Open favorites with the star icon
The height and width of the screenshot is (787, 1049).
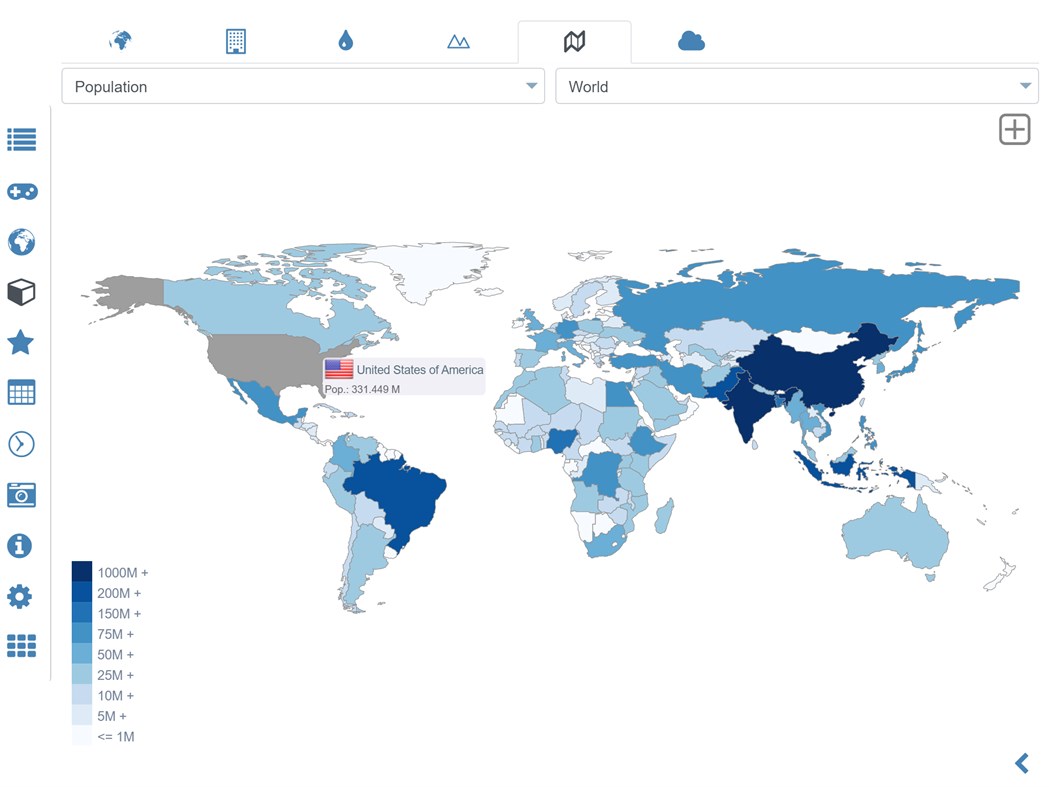pyautogui.click(x=21, y=342)
